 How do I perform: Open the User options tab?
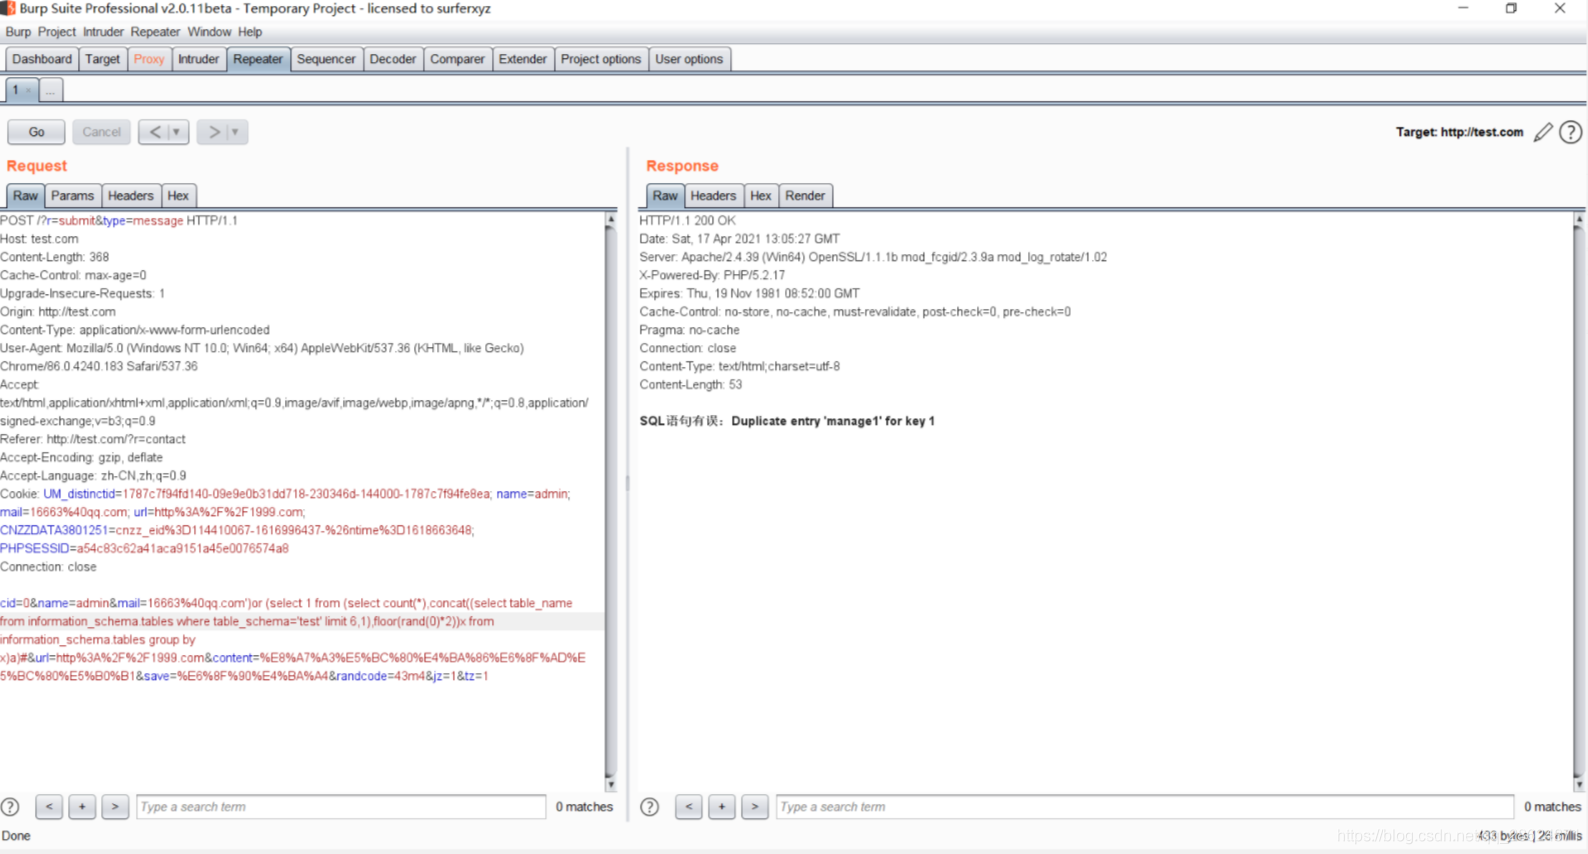click(x=689, y=59)
